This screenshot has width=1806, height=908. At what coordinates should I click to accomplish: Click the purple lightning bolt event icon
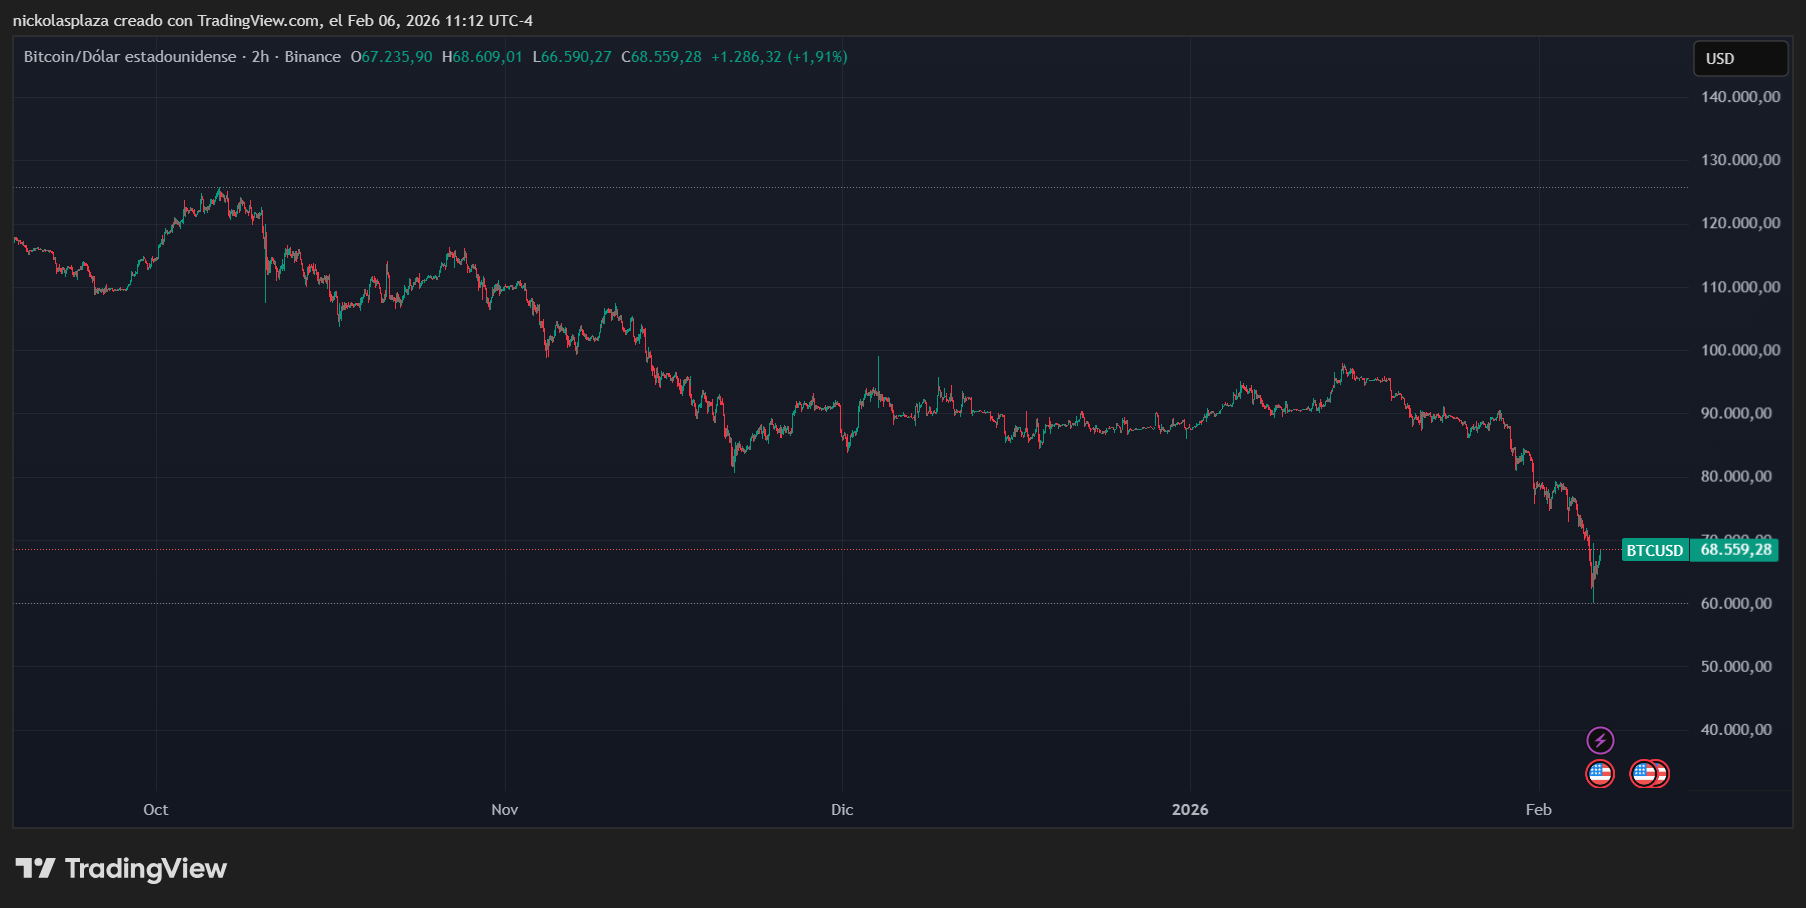pyautogui.click(x=1600, y=740)
